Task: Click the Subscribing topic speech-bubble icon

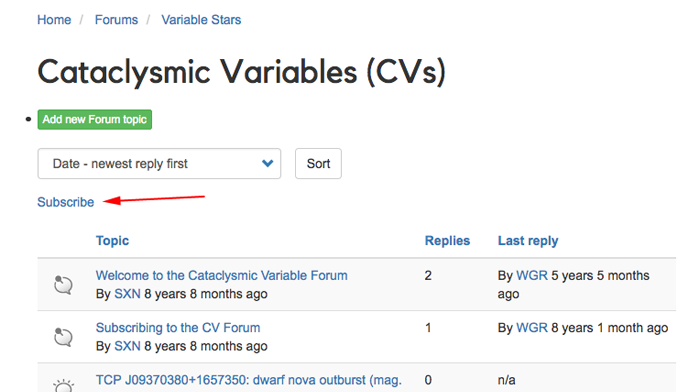Action: [x=63, y=337]
